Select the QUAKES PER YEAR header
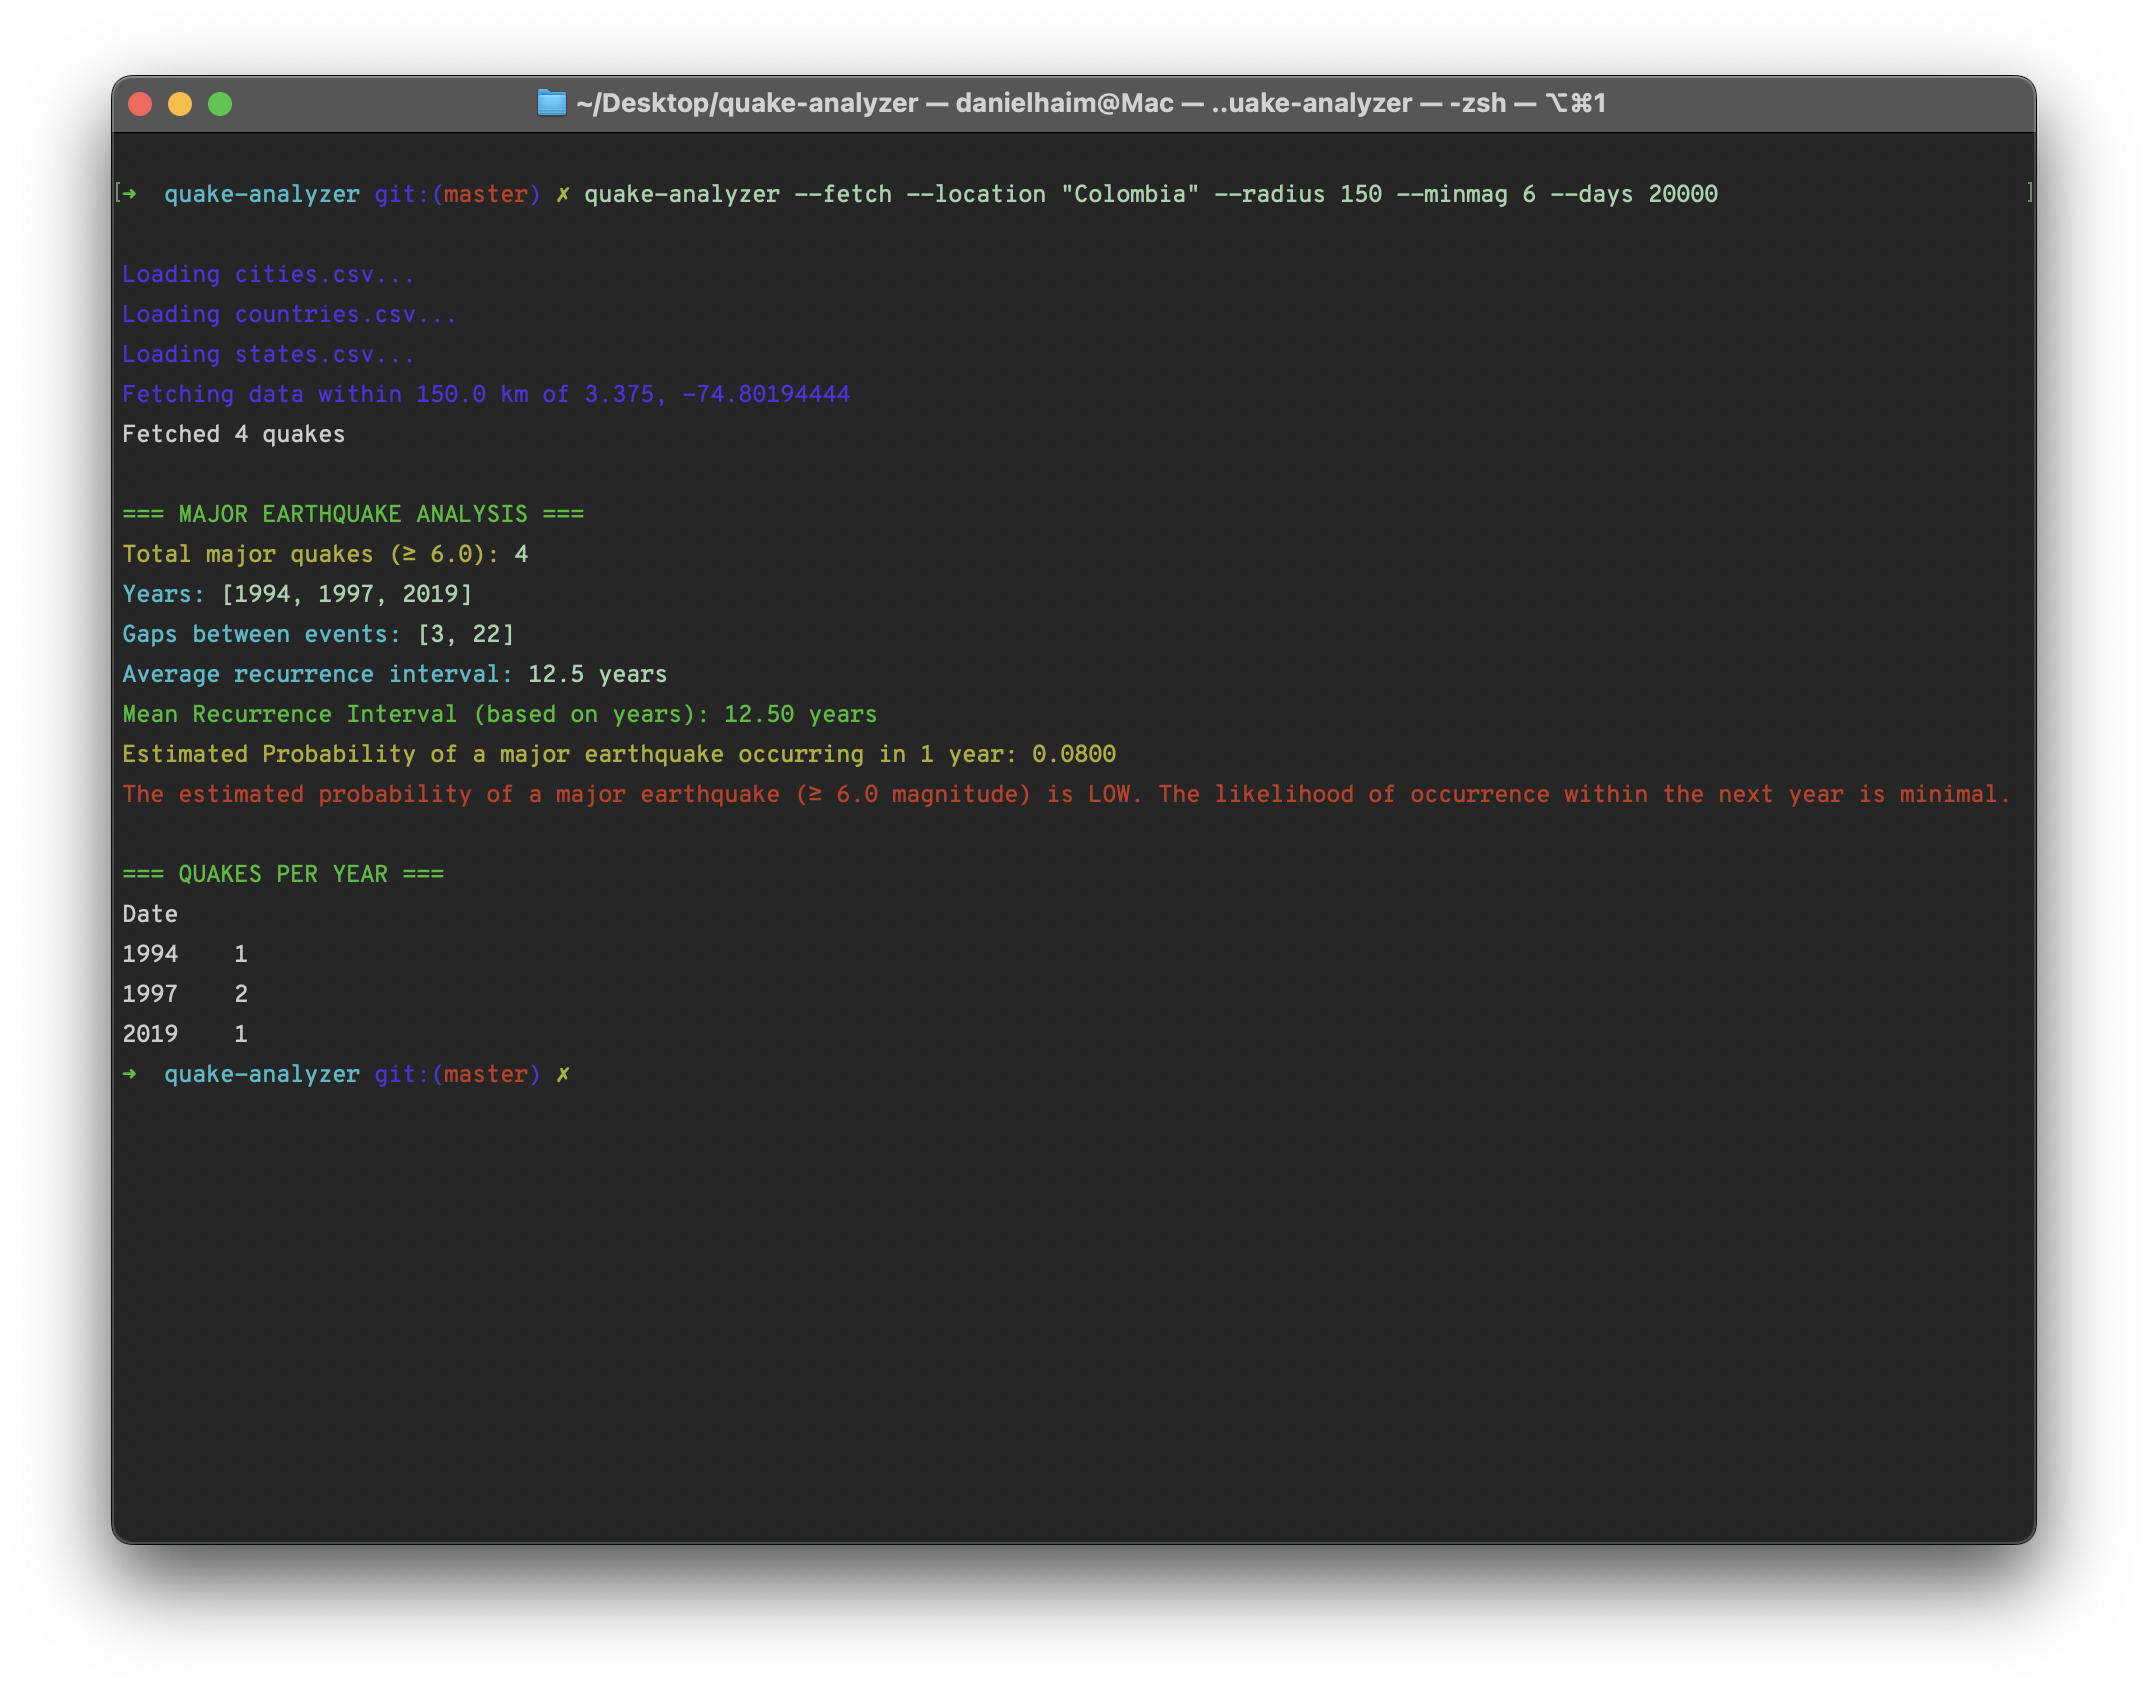Screen dimensions: 2148x1692 283,873
